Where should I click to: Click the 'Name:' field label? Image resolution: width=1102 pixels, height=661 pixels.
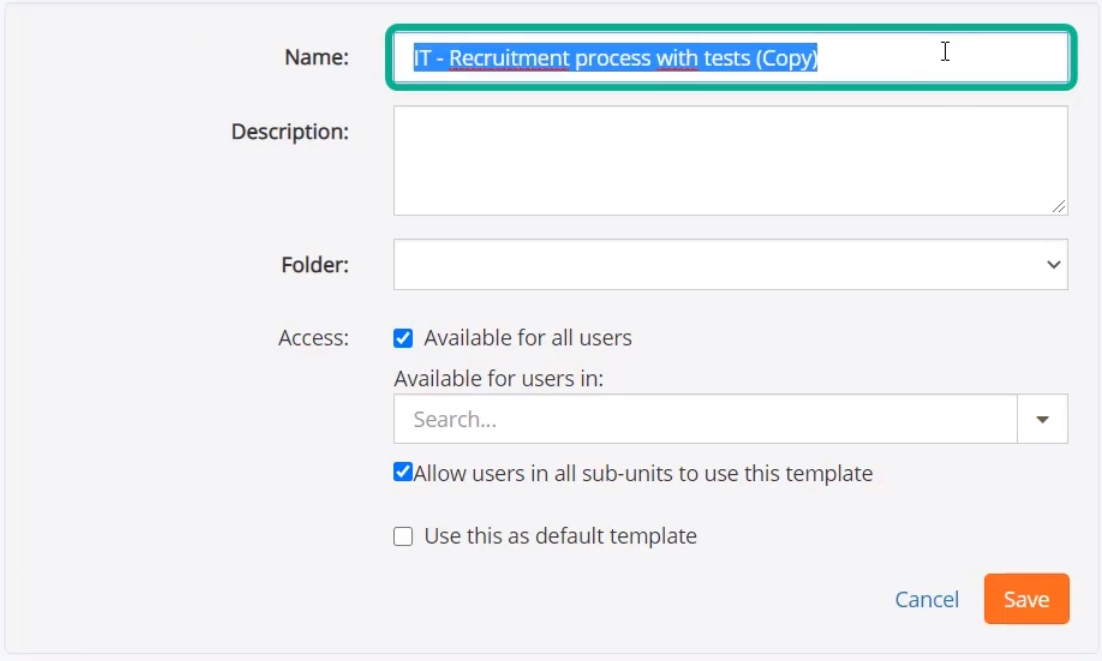click(316, 57)
